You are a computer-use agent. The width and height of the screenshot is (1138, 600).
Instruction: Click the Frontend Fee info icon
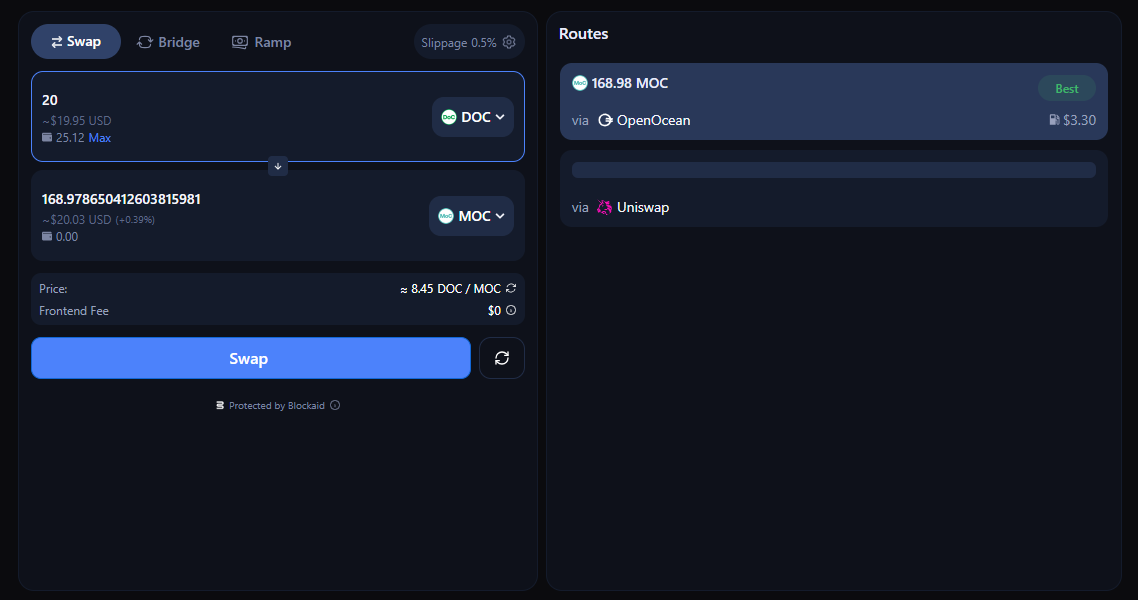click(511, 311)
